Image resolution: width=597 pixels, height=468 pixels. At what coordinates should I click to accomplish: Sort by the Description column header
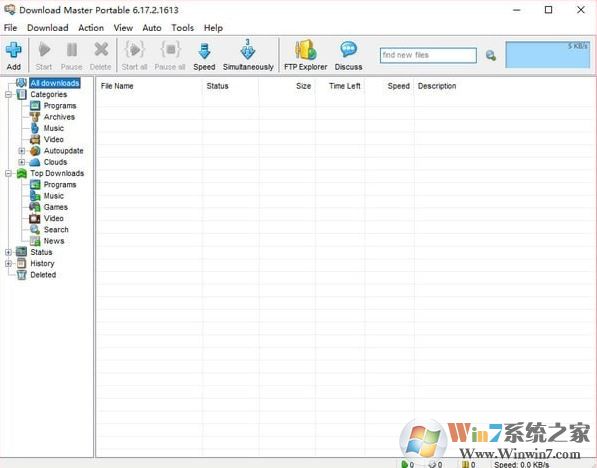point(437,86)
